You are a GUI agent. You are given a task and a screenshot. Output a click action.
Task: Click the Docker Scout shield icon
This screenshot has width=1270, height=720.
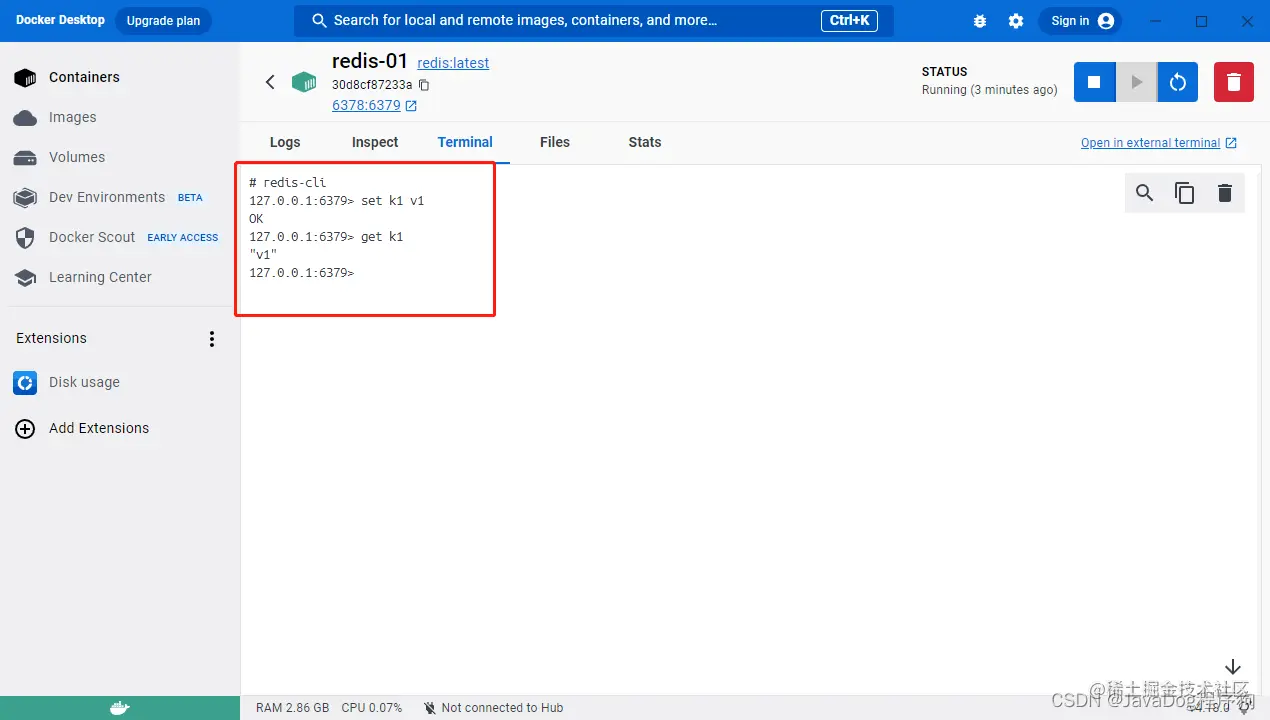[x=26, y=238]
